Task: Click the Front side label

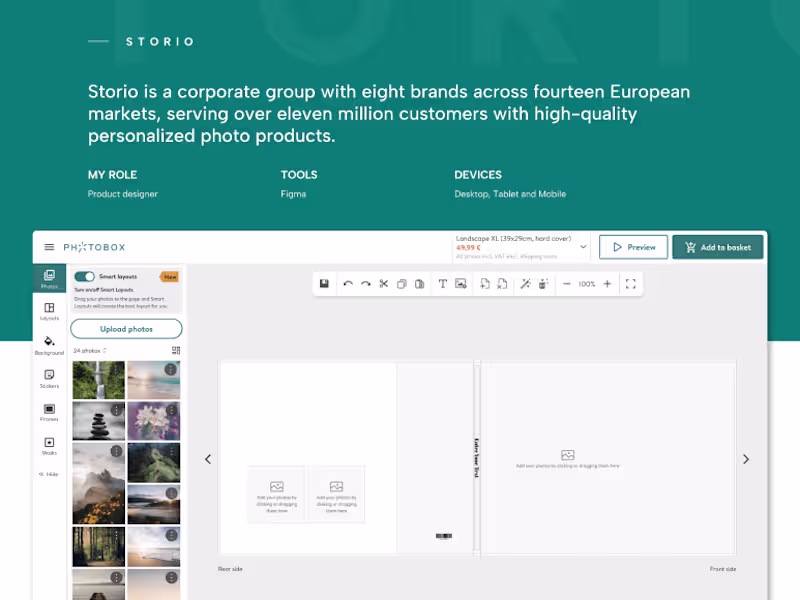Action: pyautogui.click(x=723, y=569)
